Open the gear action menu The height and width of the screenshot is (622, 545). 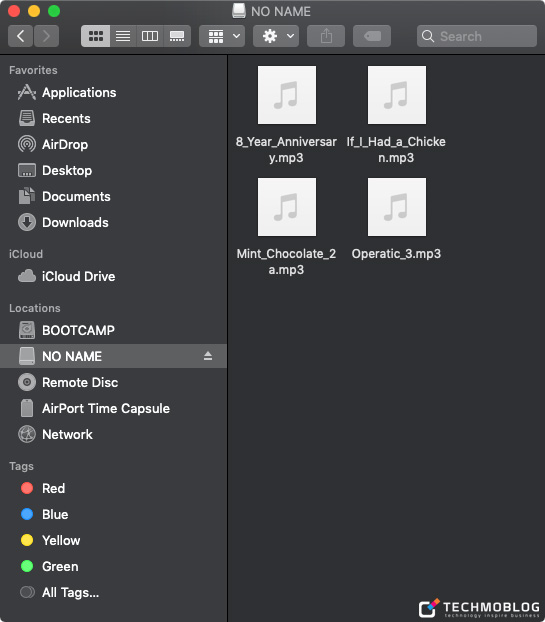click(x=276, y=36)
